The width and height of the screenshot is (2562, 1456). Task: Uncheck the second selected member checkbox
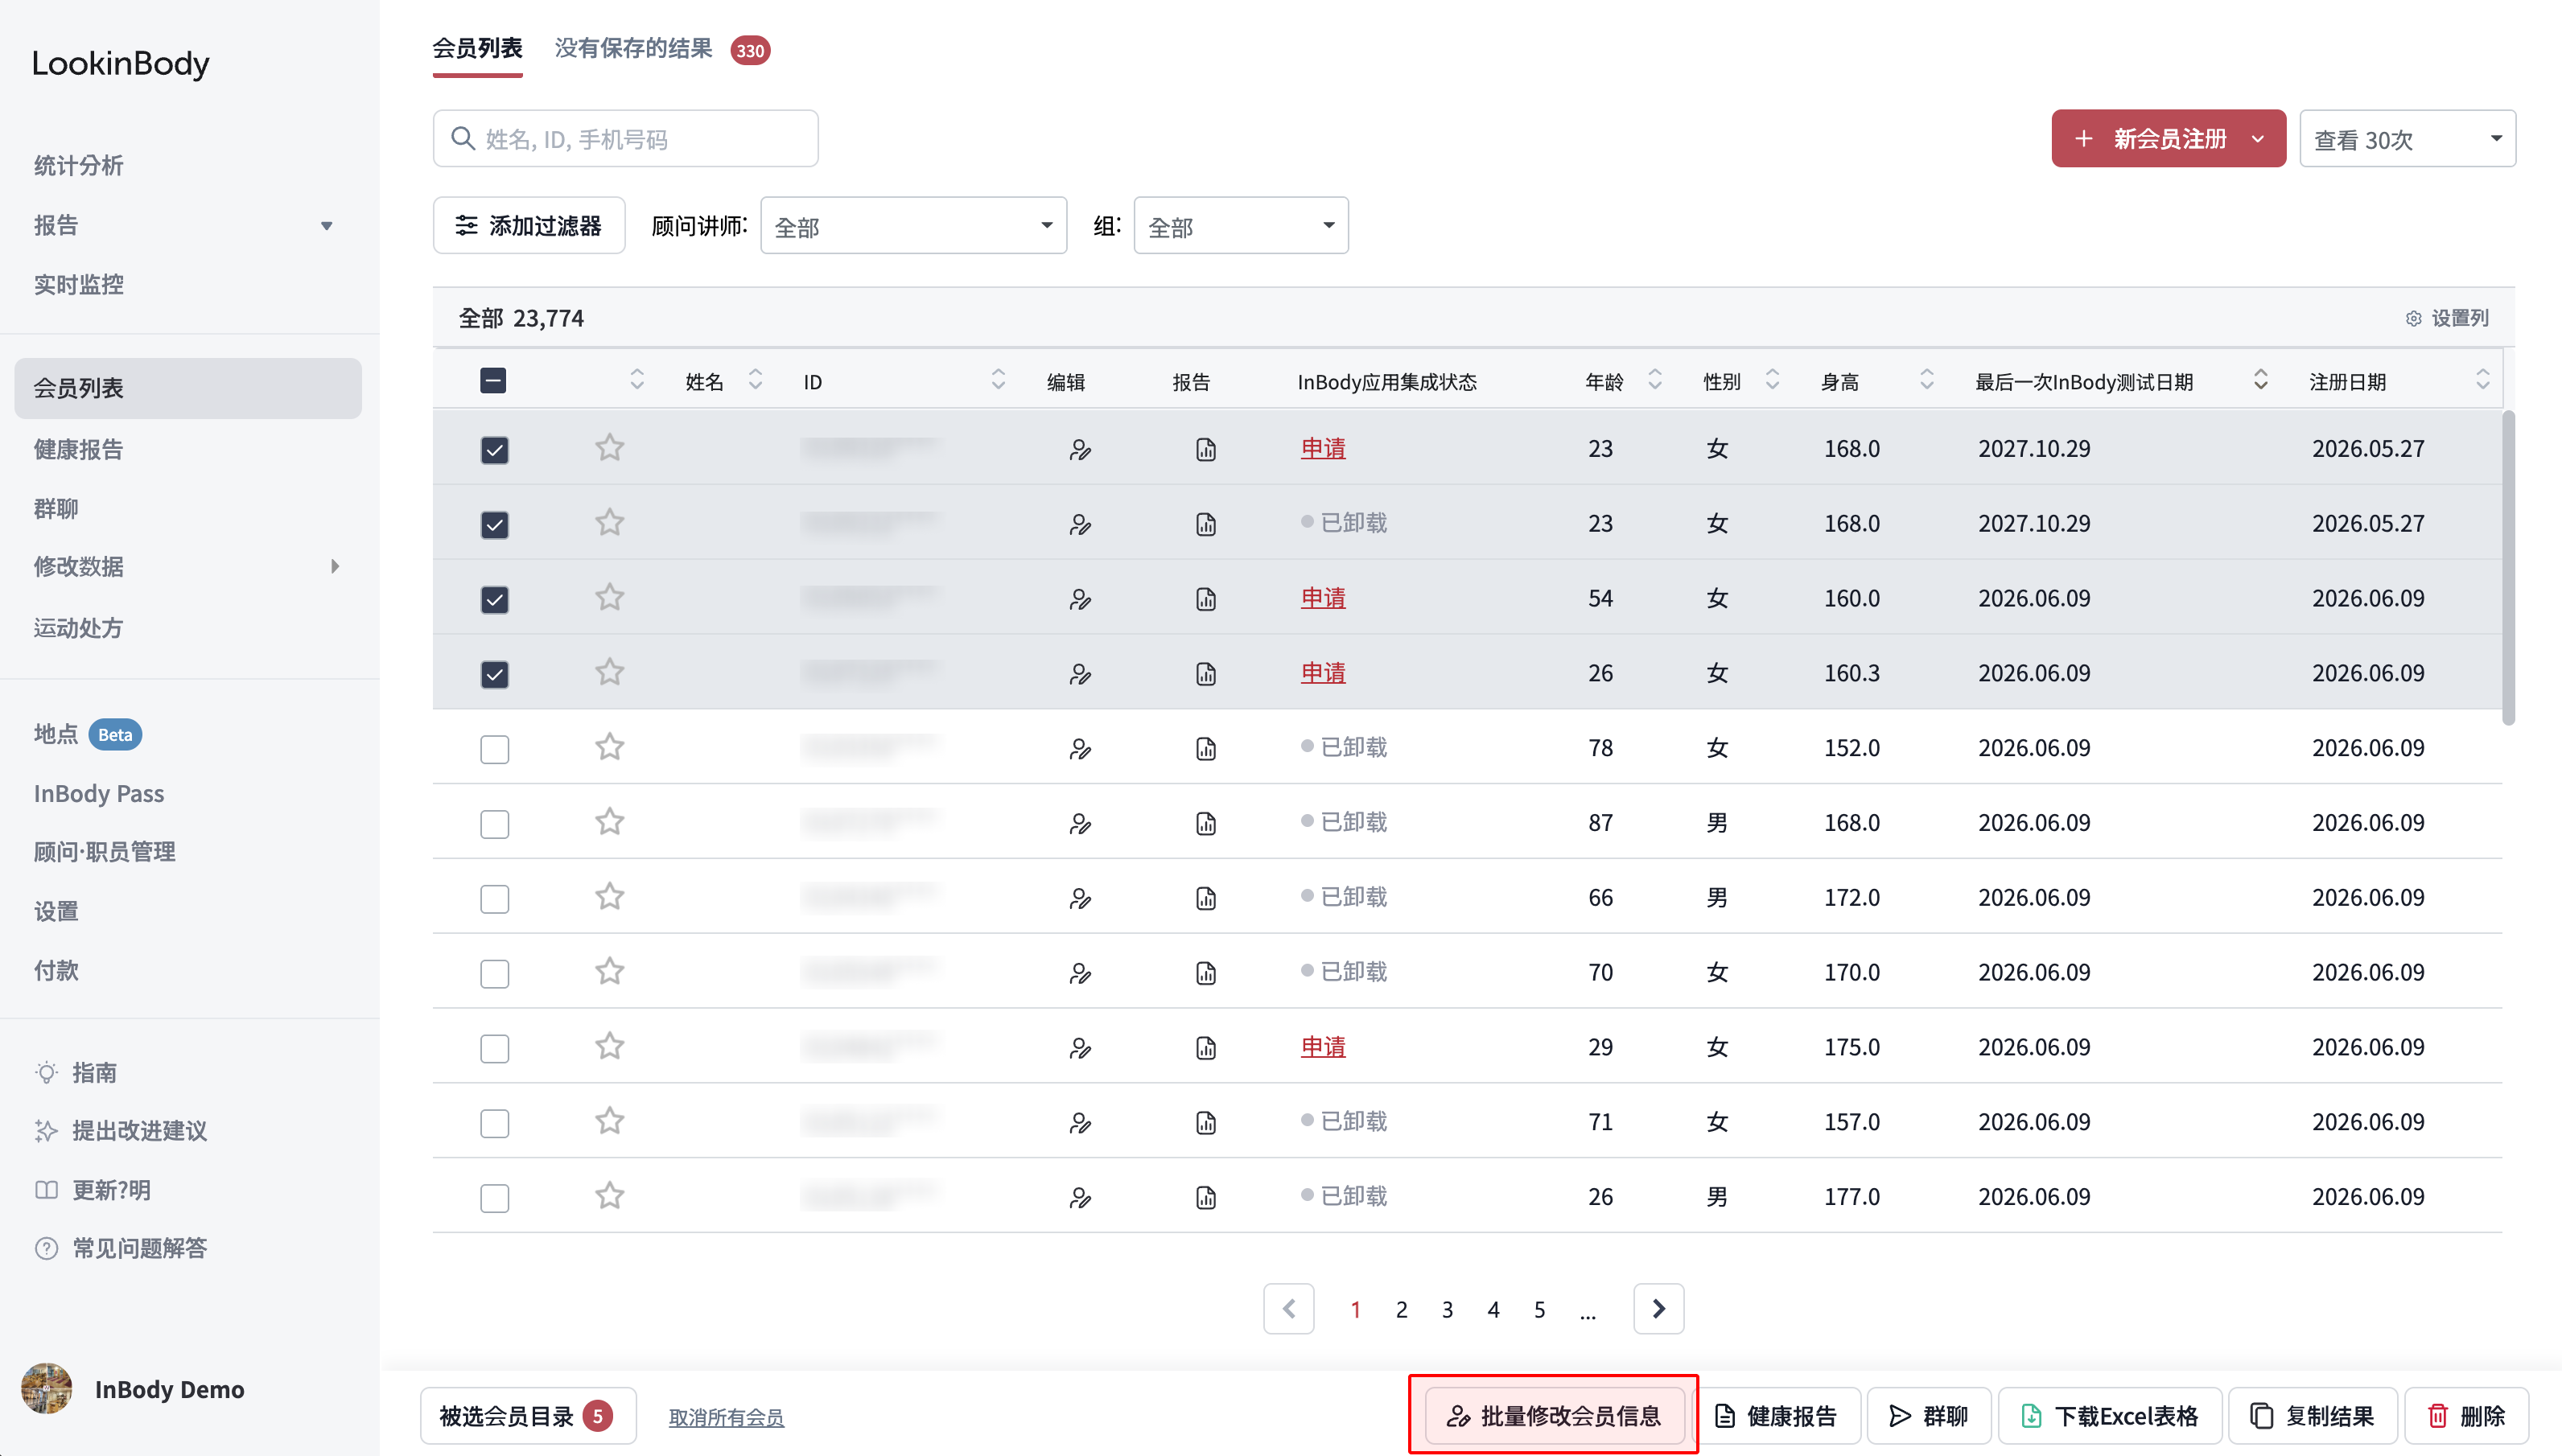pos(494,524)
